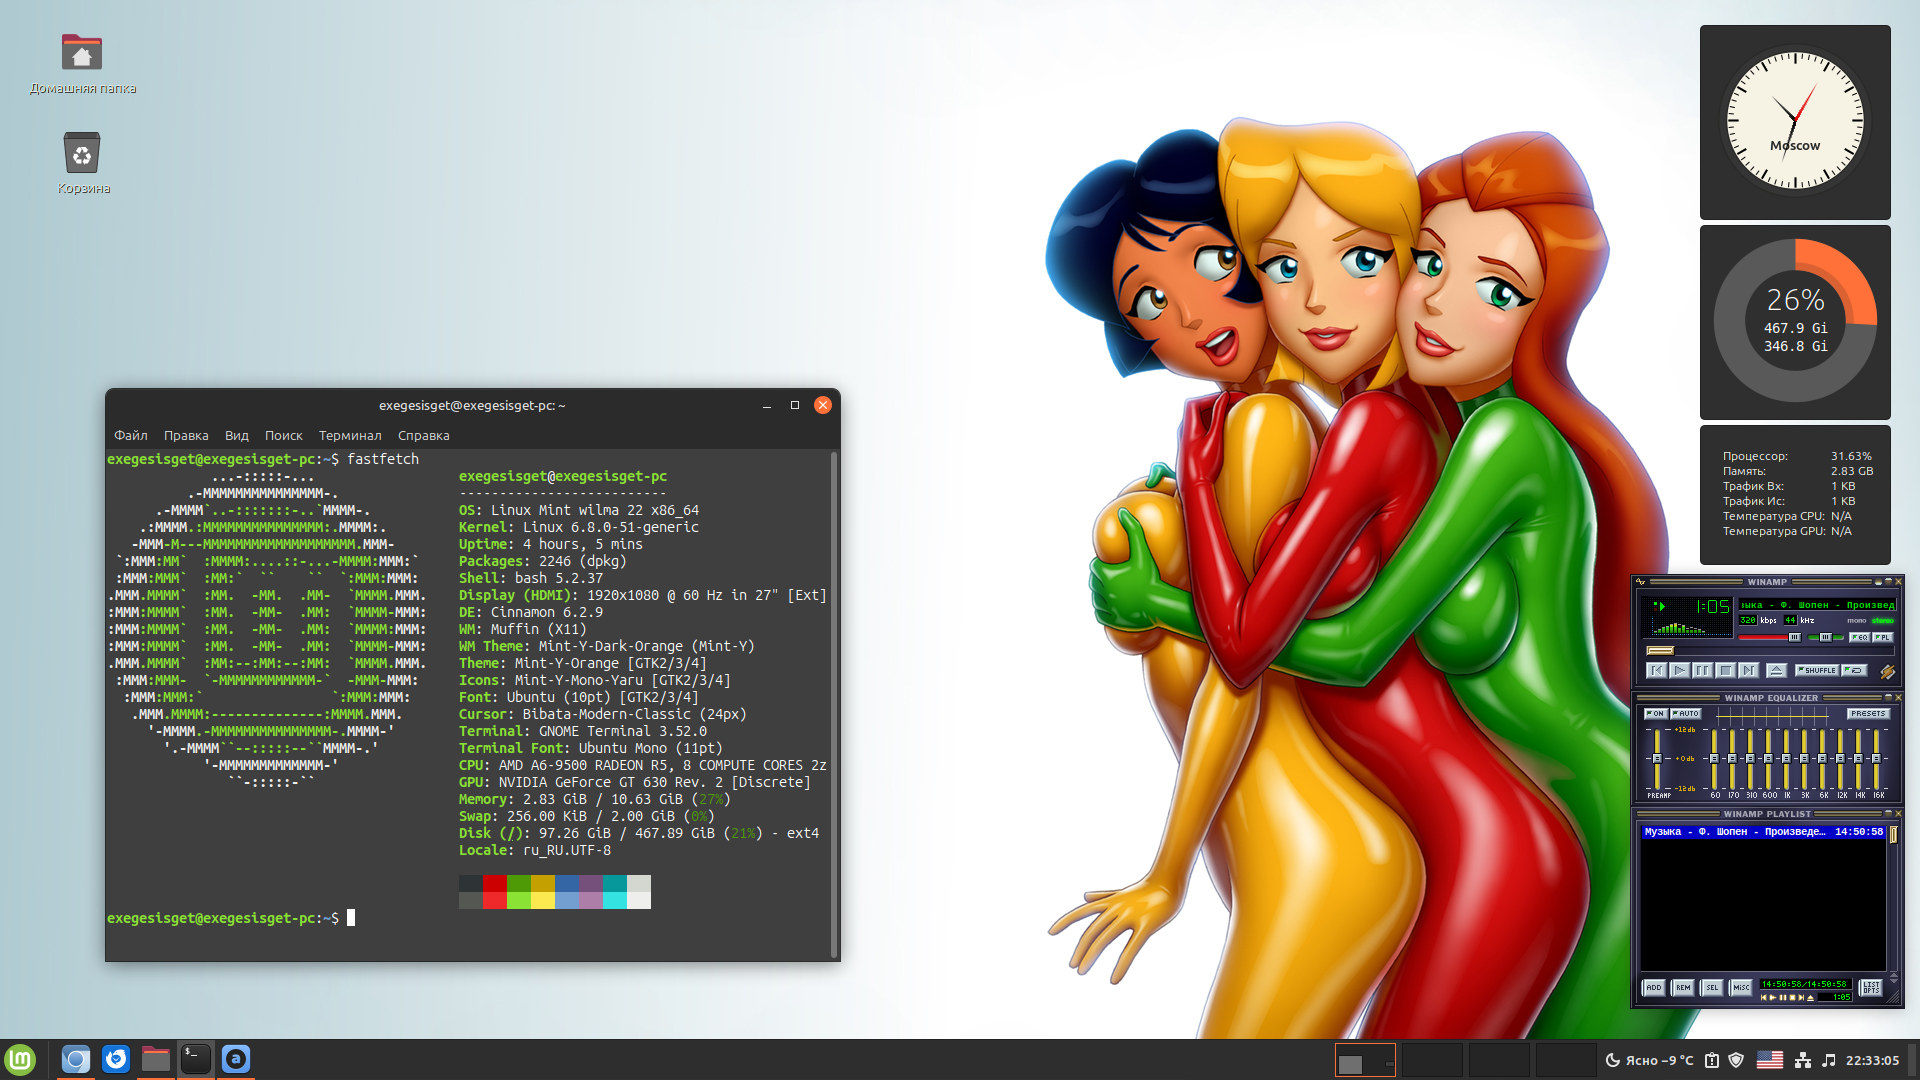
Task: Click the Winamp lightning logo icon
Action: click(1888, 671)
